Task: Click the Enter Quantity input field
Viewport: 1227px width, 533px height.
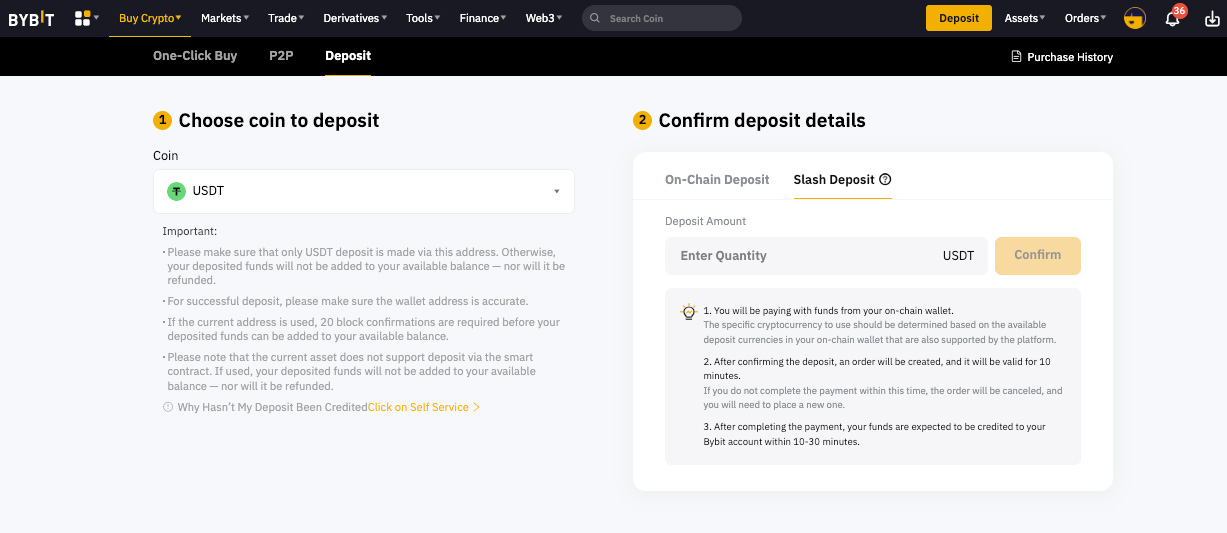Action: (x=826, y=256)
